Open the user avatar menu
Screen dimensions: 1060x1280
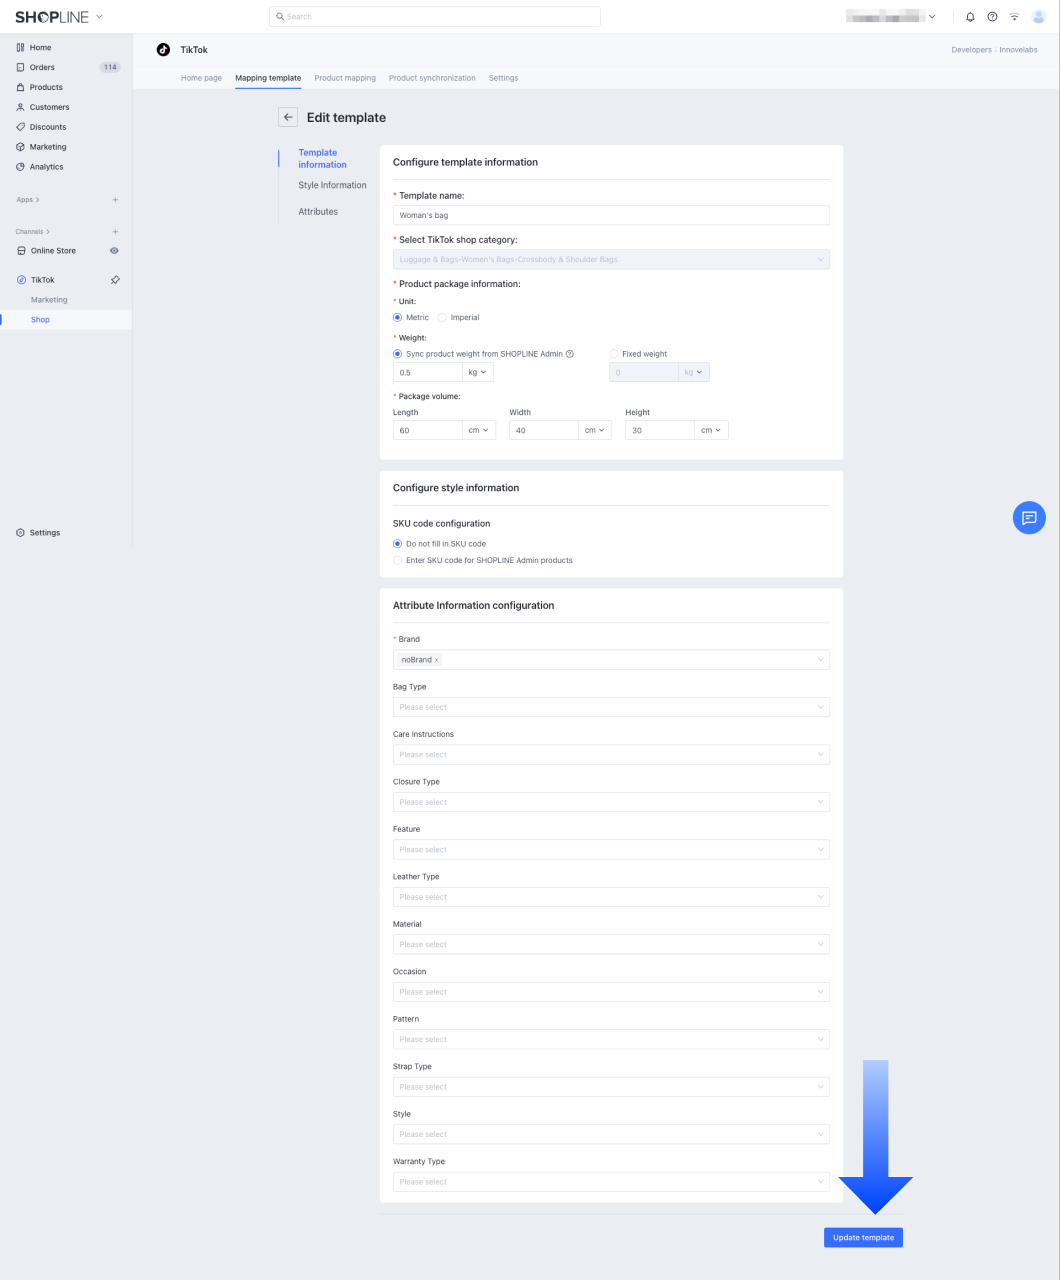click(x=1039, y=17)
